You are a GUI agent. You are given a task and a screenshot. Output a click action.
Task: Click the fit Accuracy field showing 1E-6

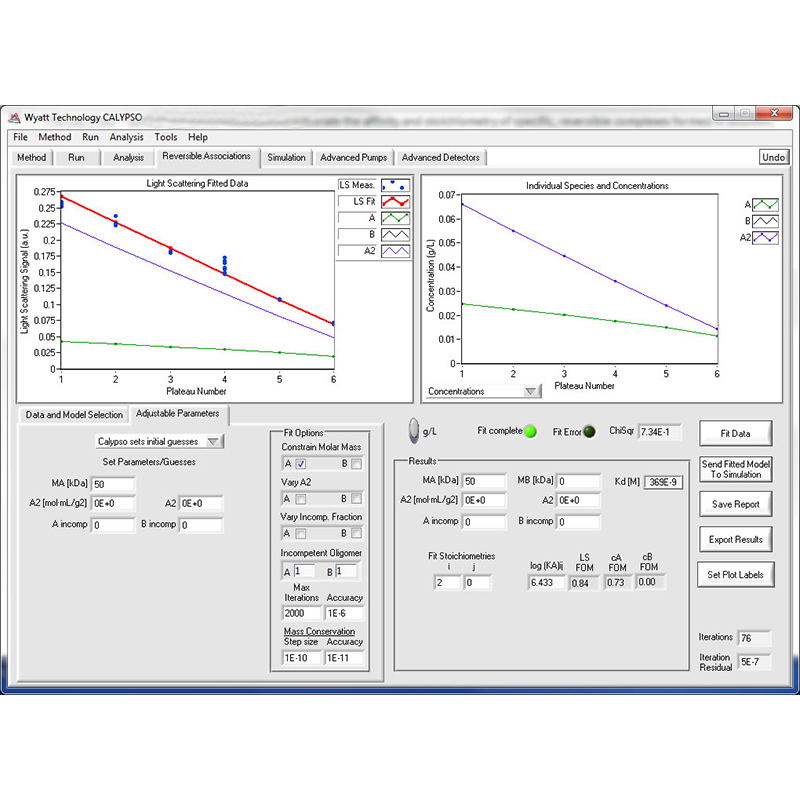pyautogui.click(x=344, y=613)
